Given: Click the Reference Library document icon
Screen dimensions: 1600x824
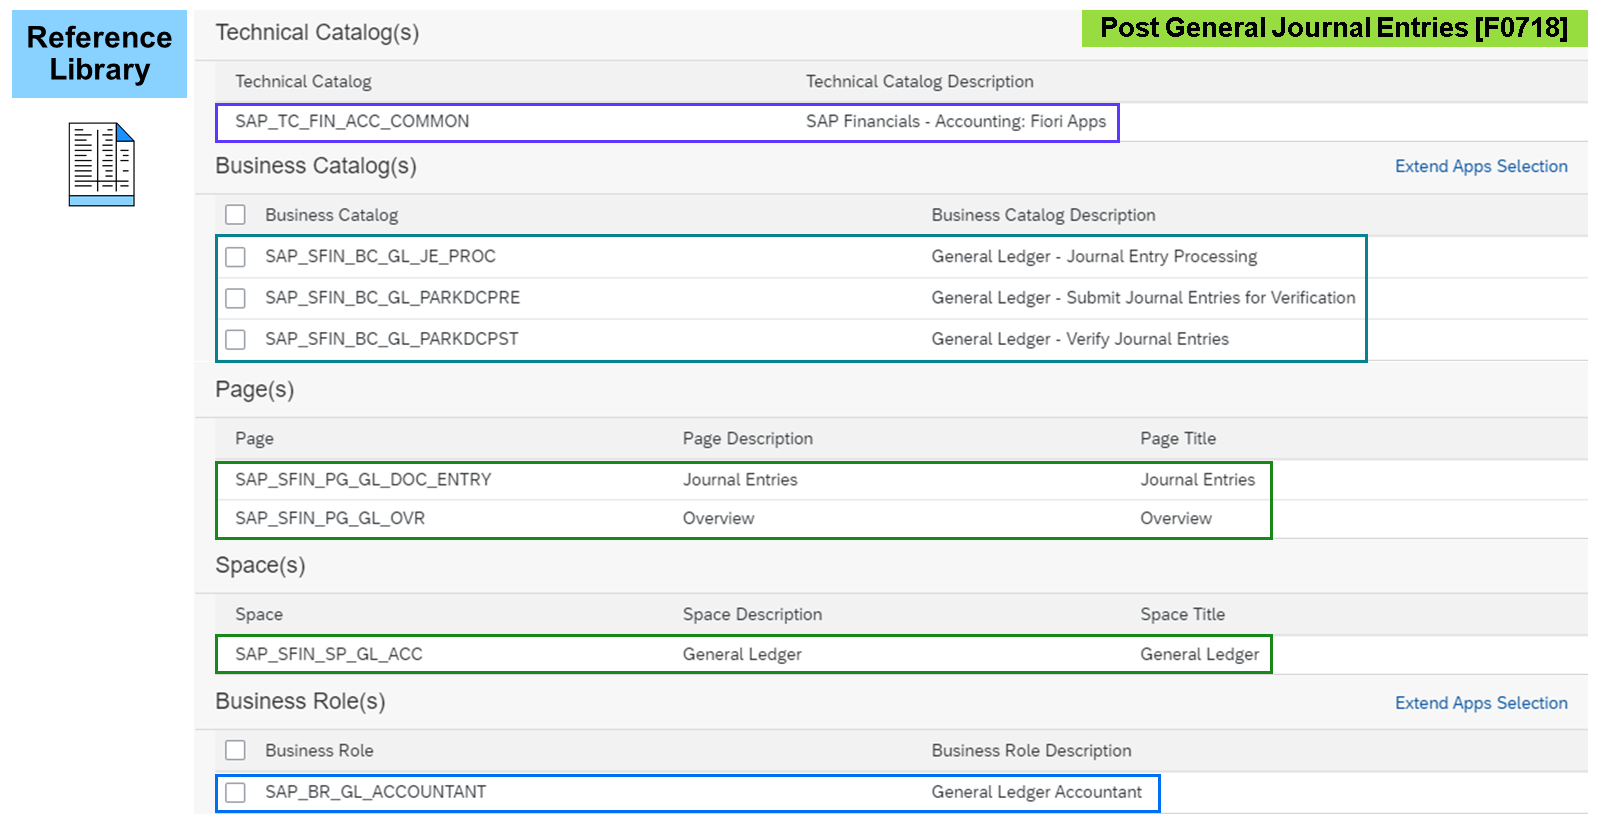Looking at the screenshot, I should [x=101, y=164].
